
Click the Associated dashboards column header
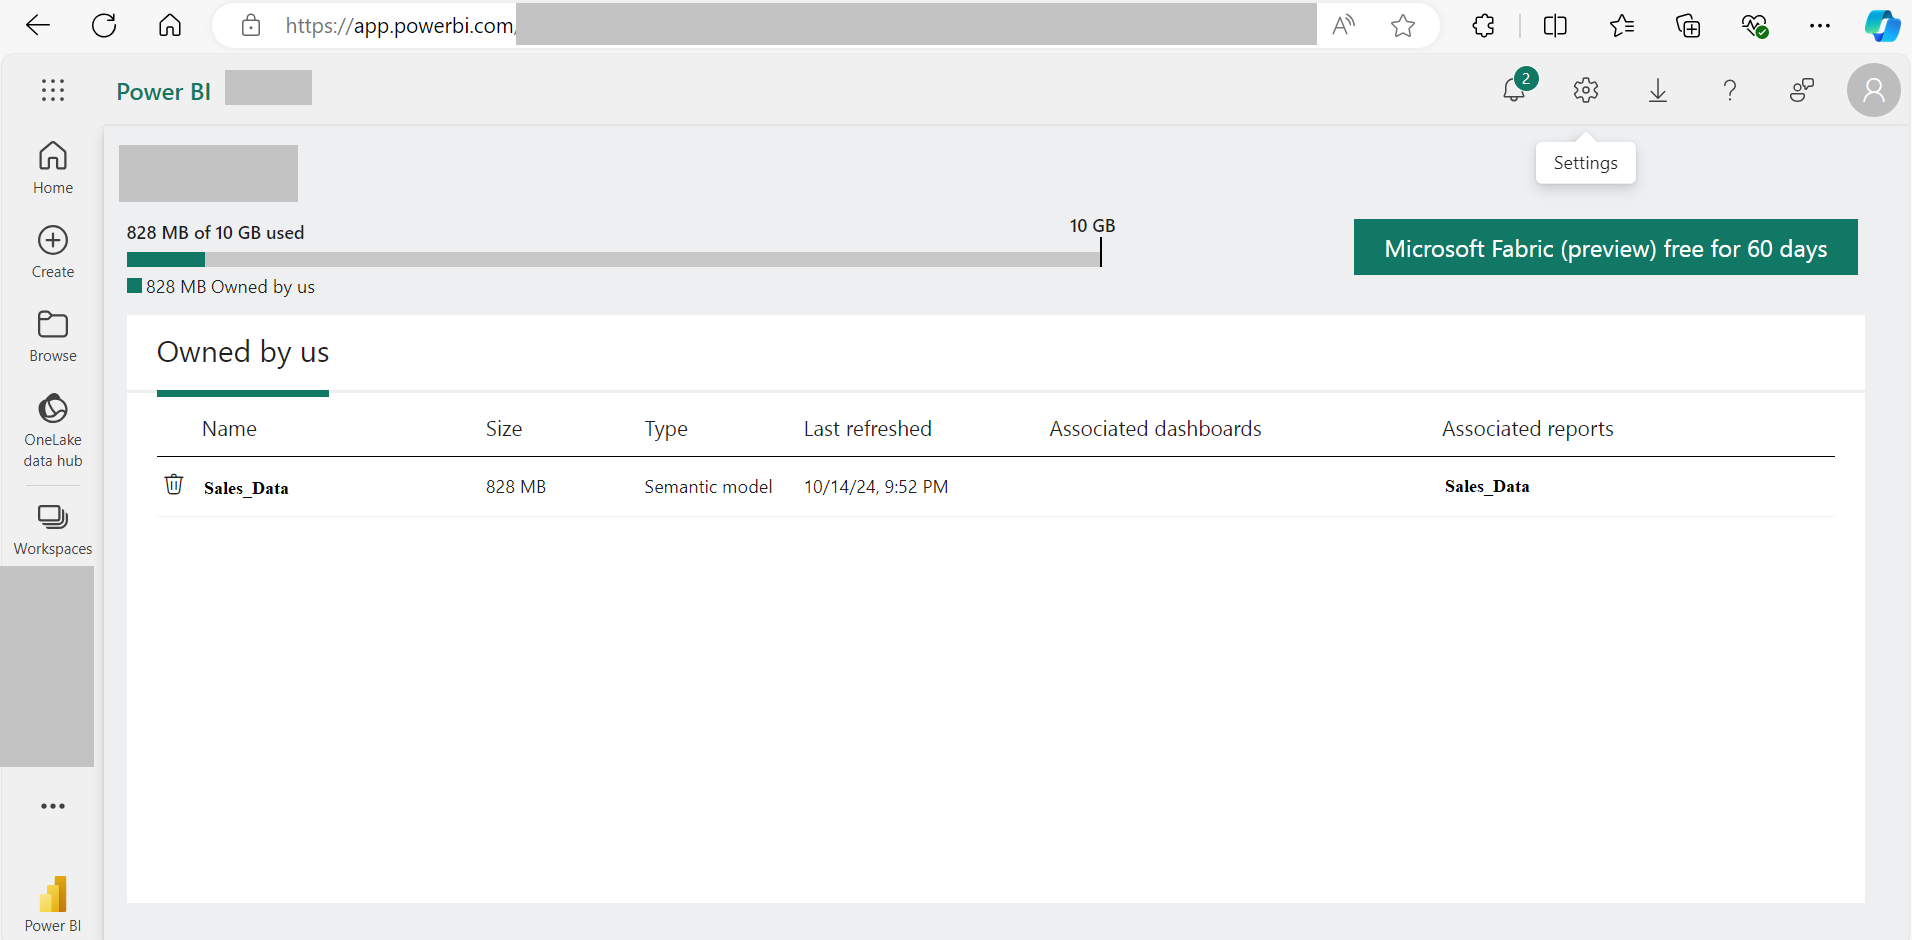click(1155, 429)
